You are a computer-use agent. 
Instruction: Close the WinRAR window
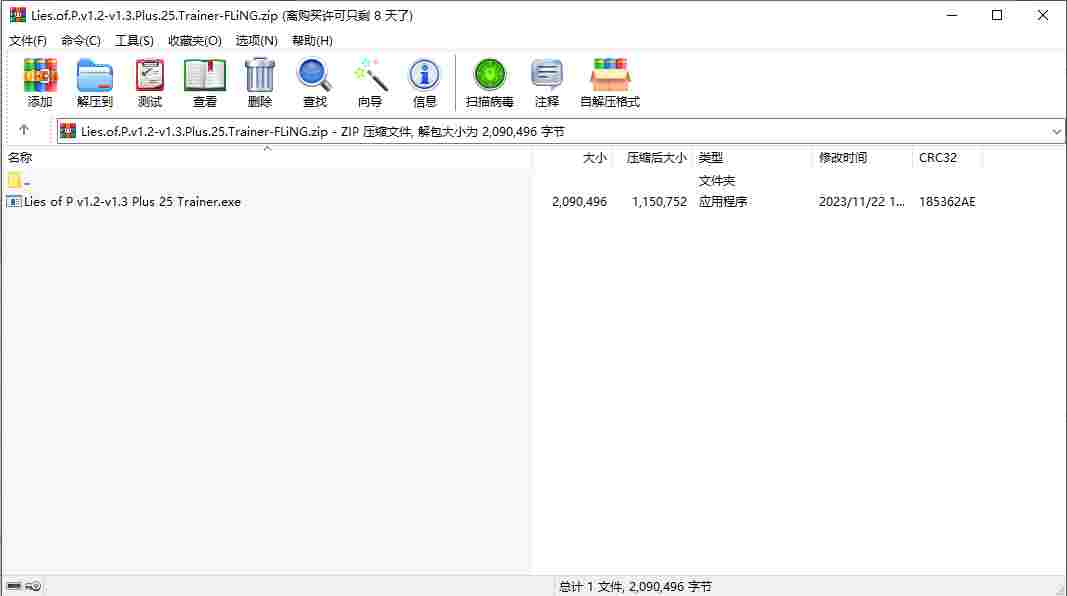1043,15
